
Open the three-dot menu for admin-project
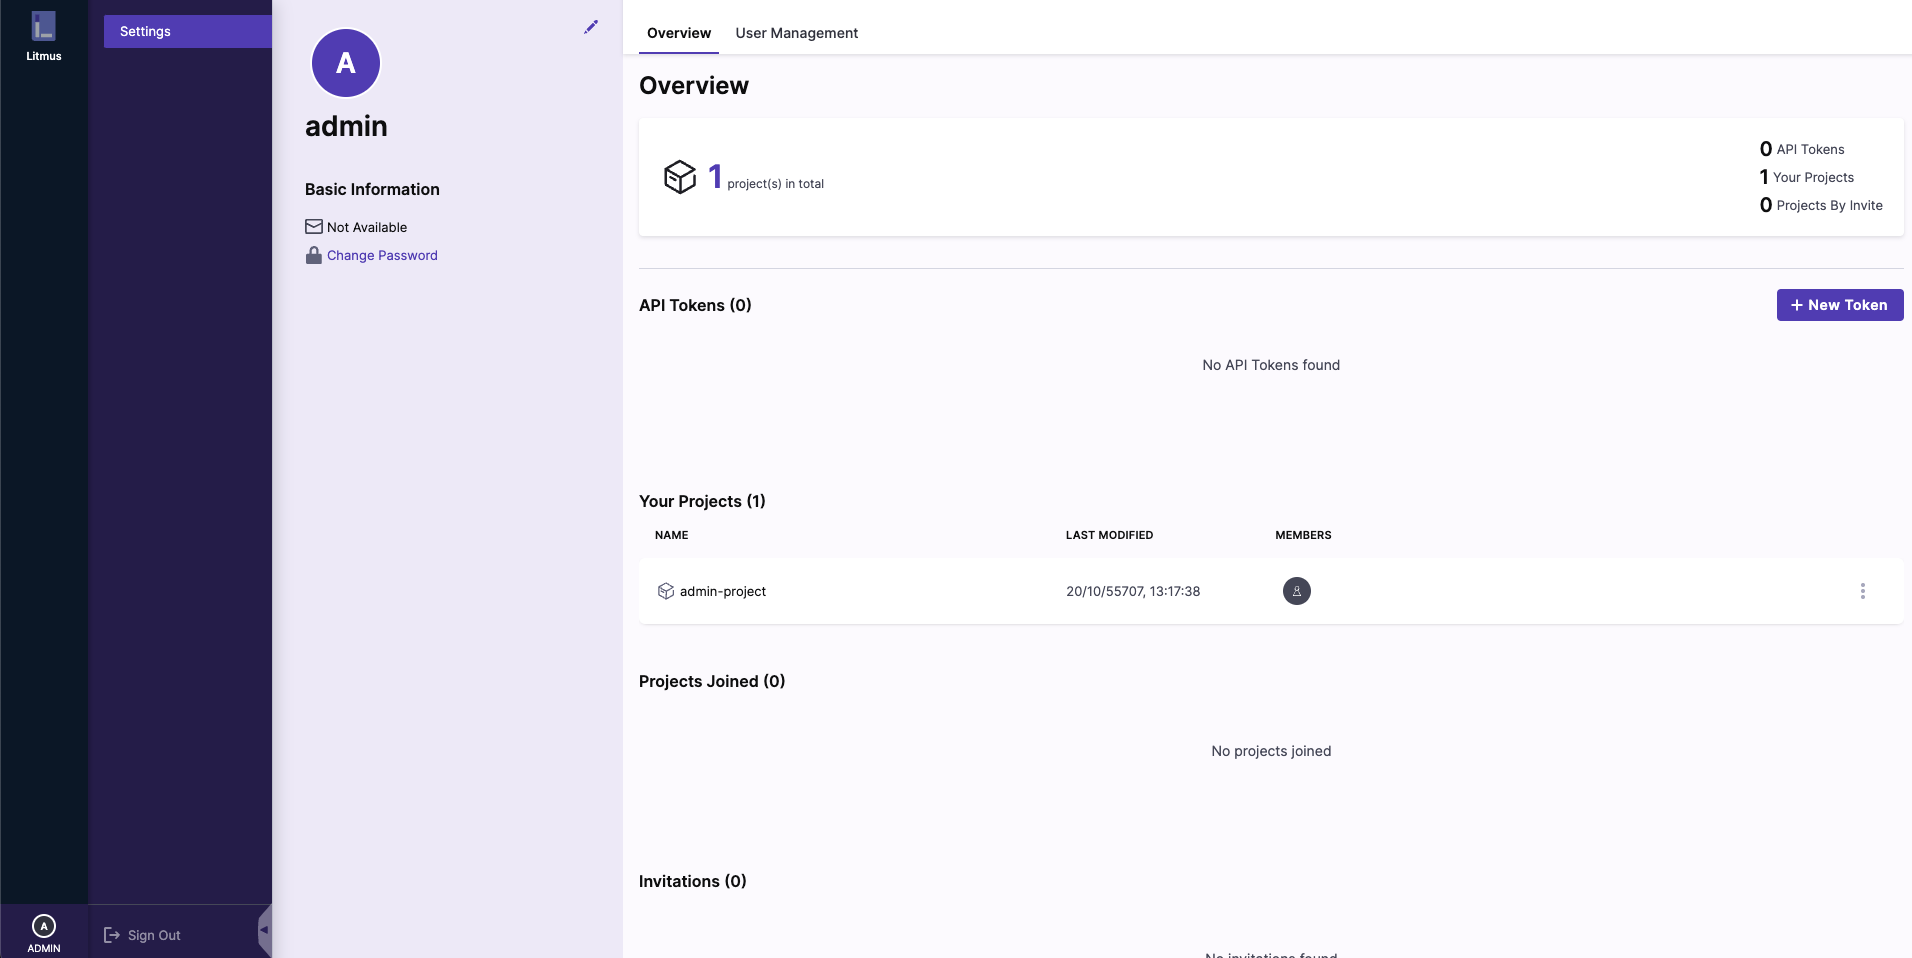pos(1862,591)
